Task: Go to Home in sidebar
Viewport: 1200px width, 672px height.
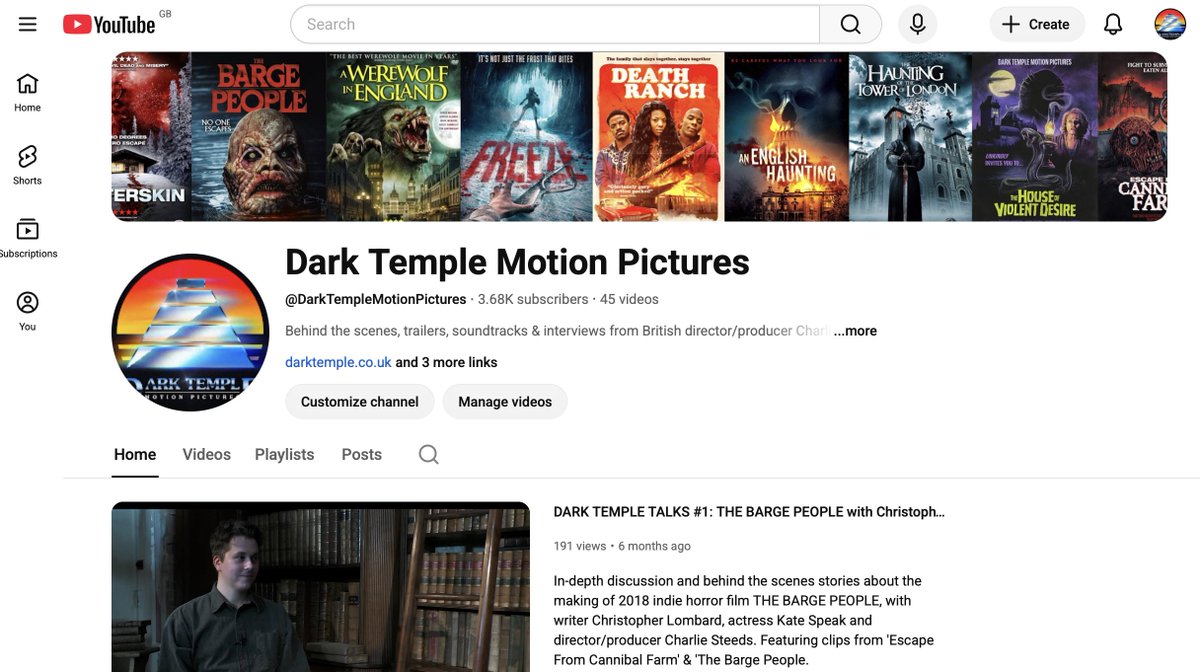Action: pos(27,92)
